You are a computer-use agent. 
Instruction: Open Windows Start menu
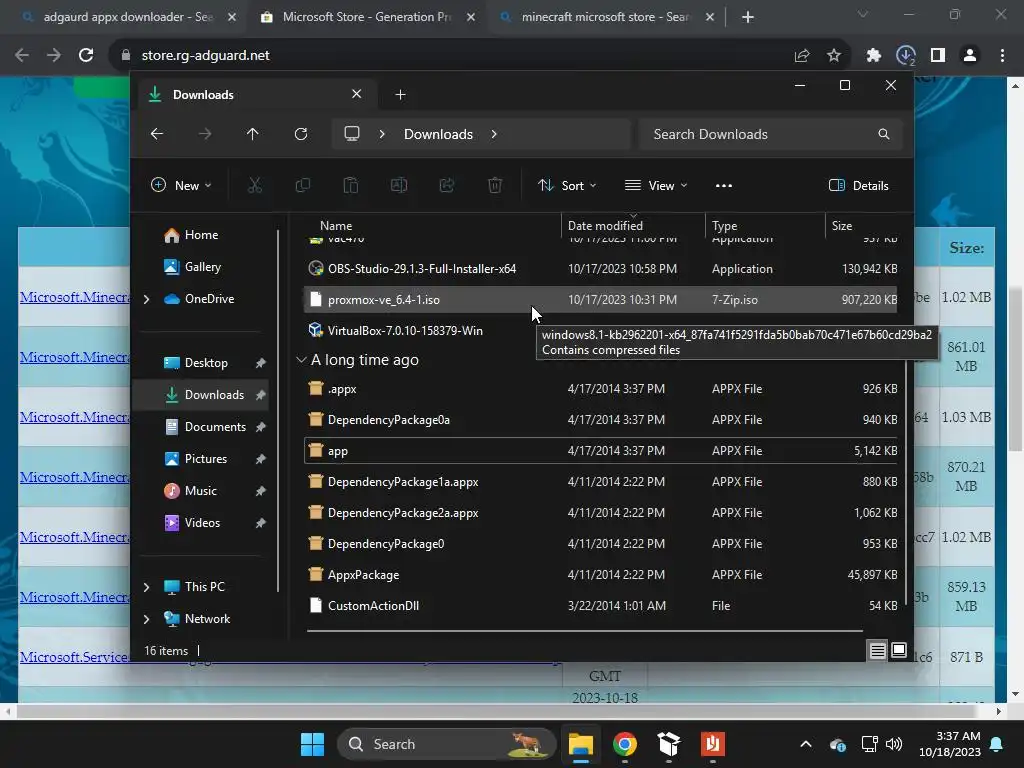tap(312, 744)
